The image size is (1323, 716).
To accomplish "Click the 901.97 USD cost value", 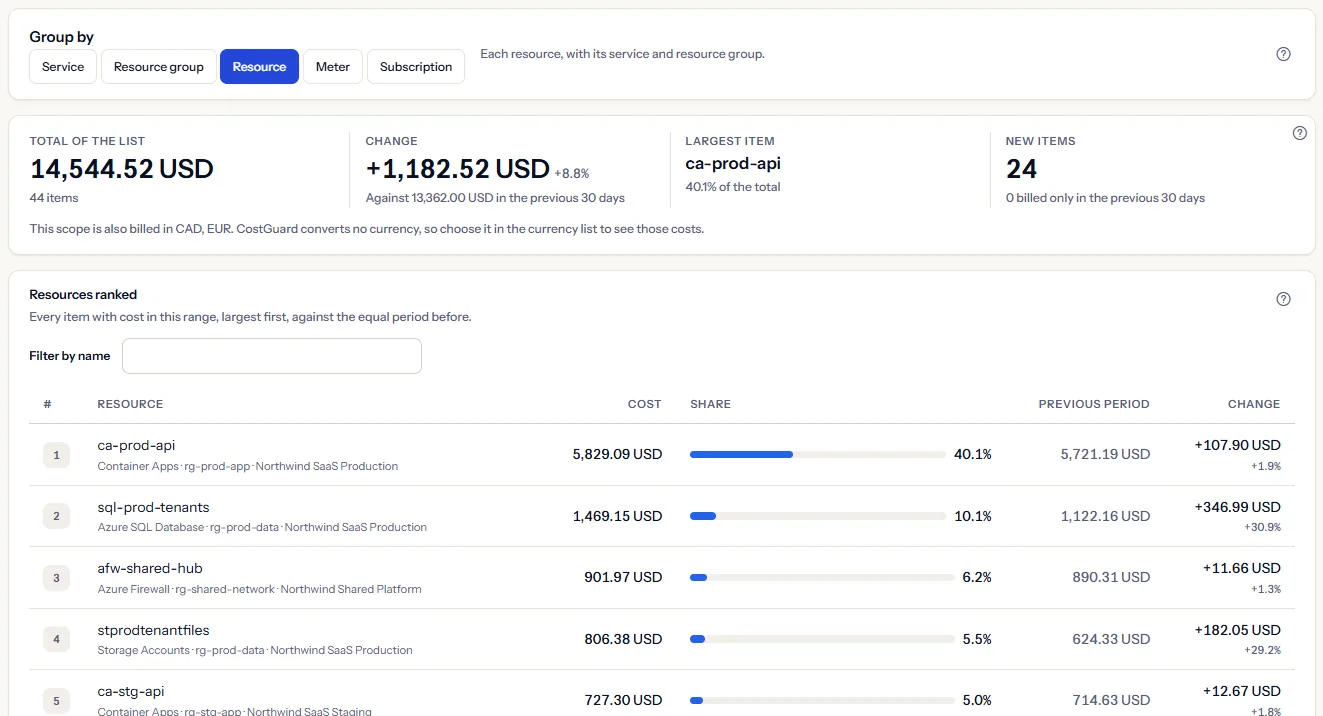I will click(x=623, y=577).
